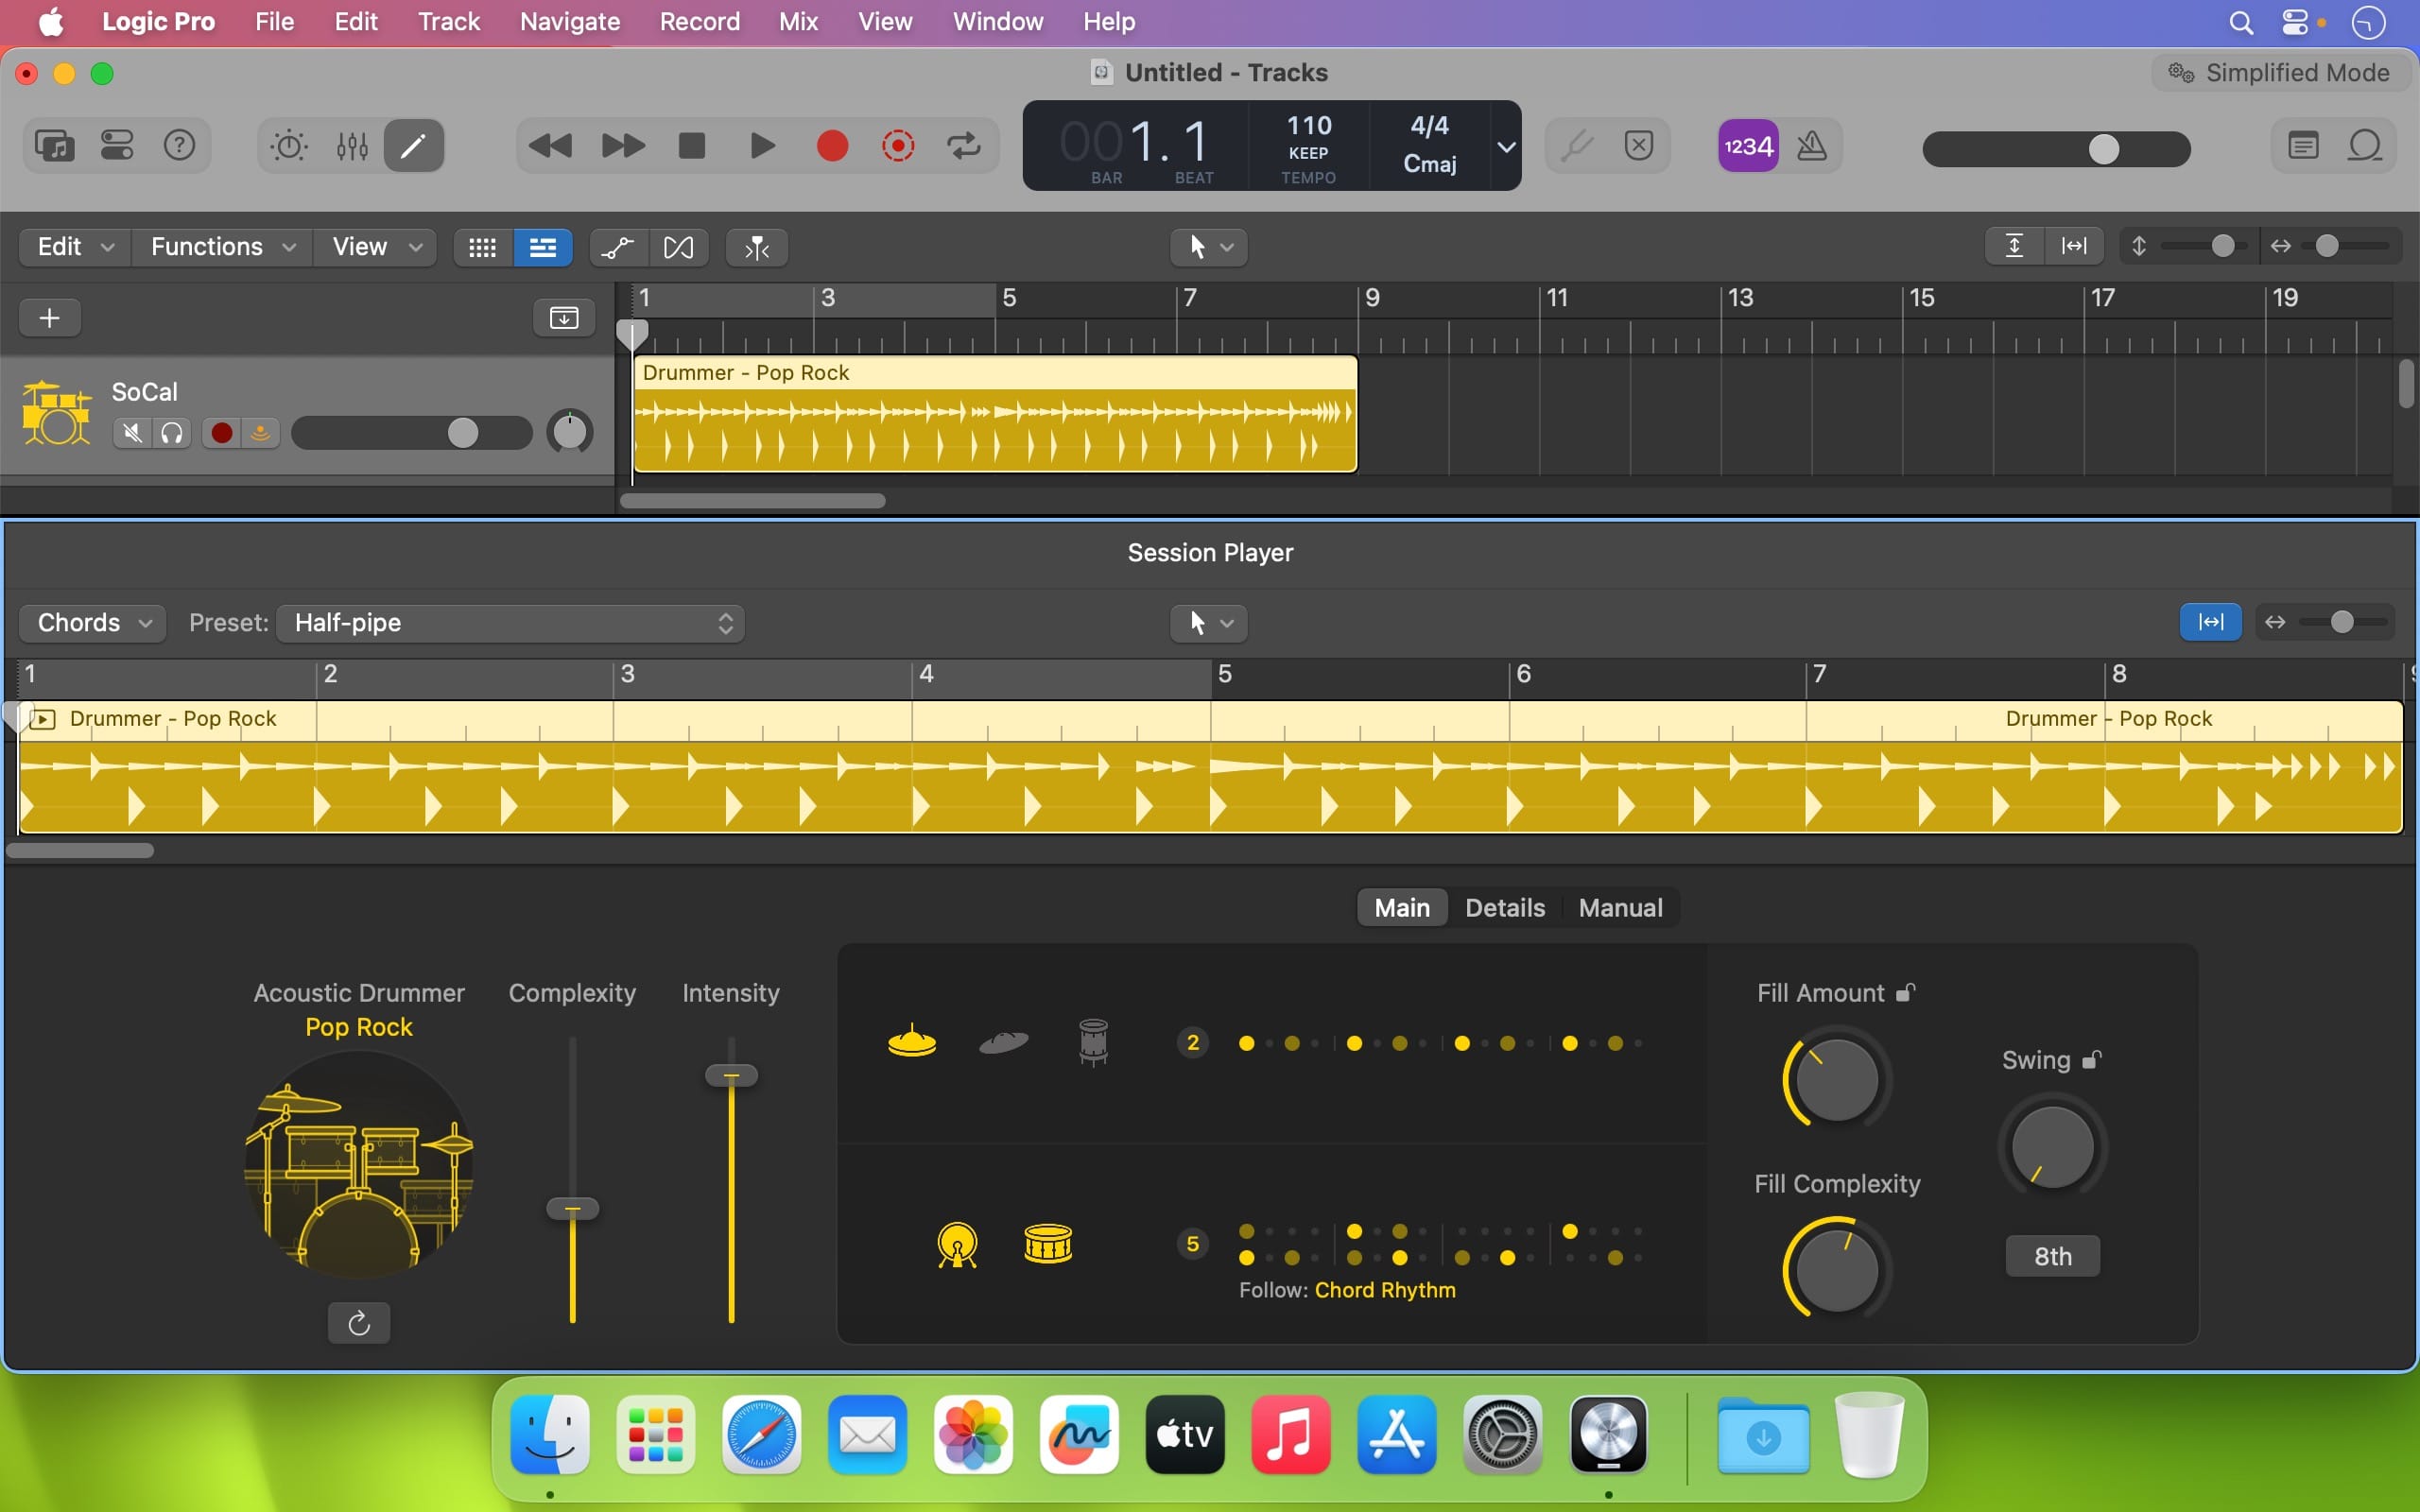Click the SoCal track pan knob
The image size is (2420, 1512).
[x=570, y=432]
